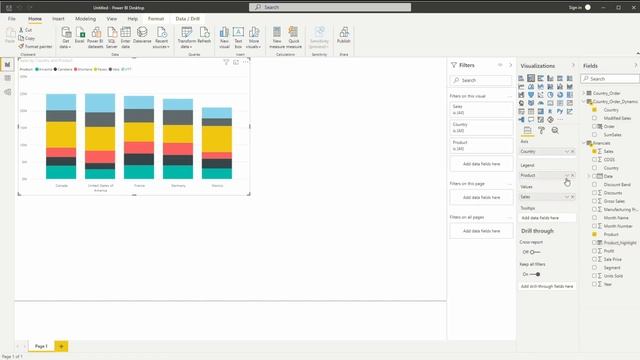
Task: Open the Get data dropdown
Action: [x=66, y=38]
